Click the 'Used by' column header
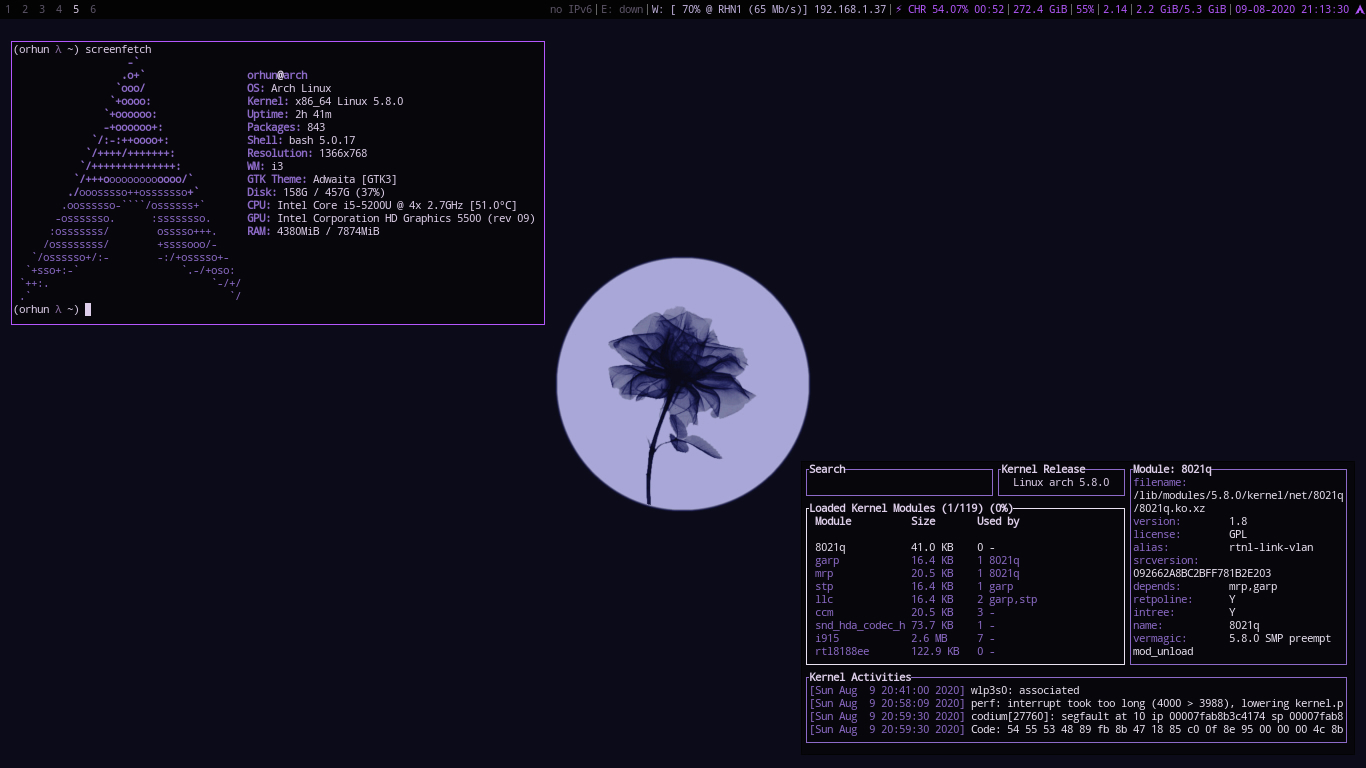The width and height of the screenshot is (1366, 768). 998,521
